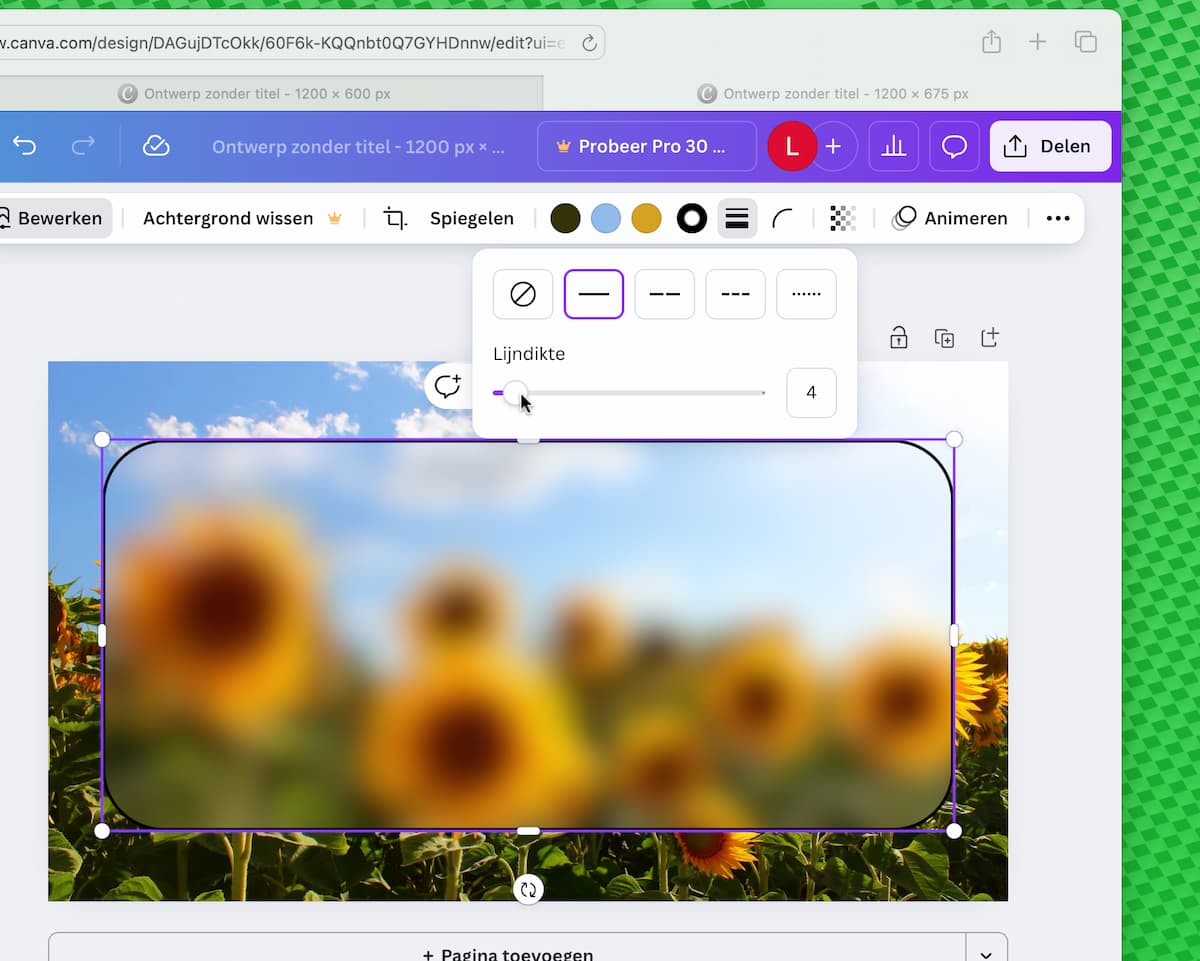The width and height of the screenshot is (1200, 961).
Task: Select the long dashed line style
Action: (665, 294)
